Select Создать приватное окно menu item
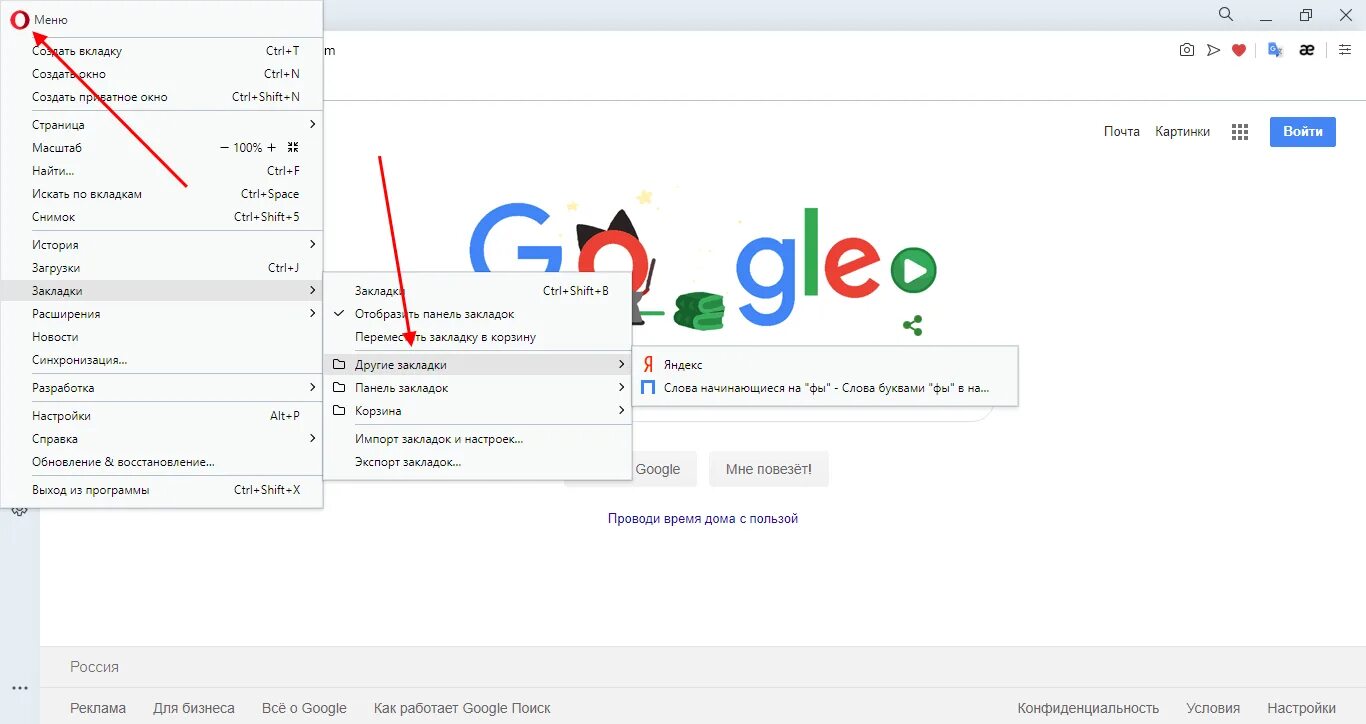Viewport: 1366px width, 724px height. click(x=162, y=97)
